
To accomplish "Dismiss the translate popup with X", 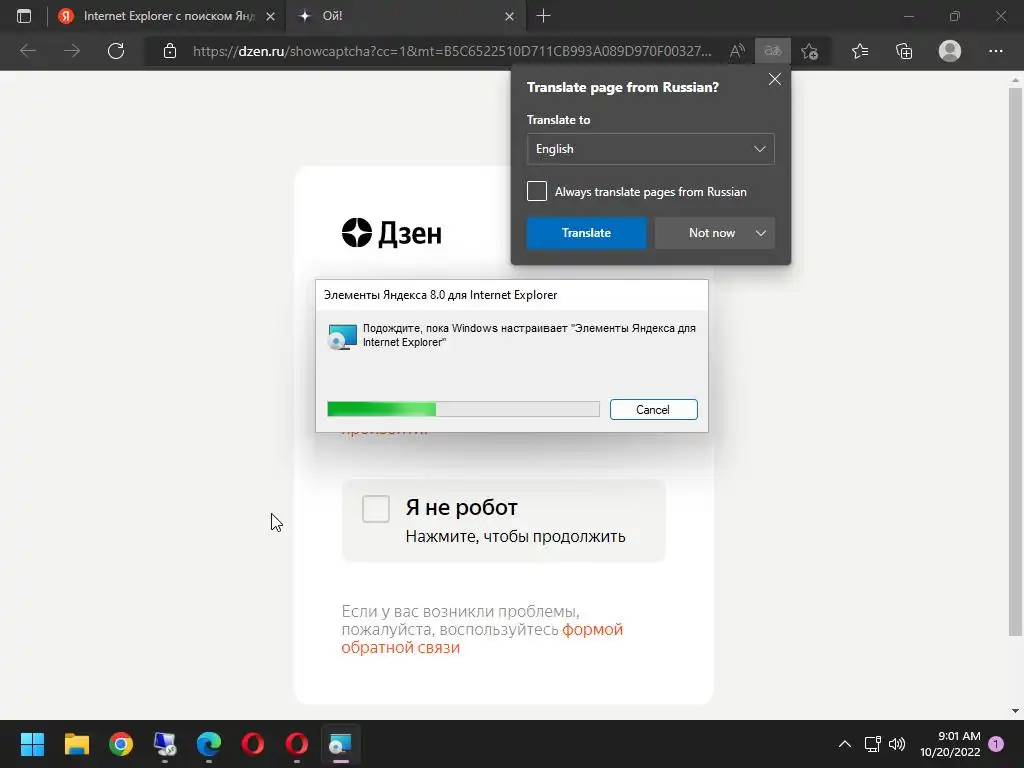I will pyautogui.click(x=775, y=79).
